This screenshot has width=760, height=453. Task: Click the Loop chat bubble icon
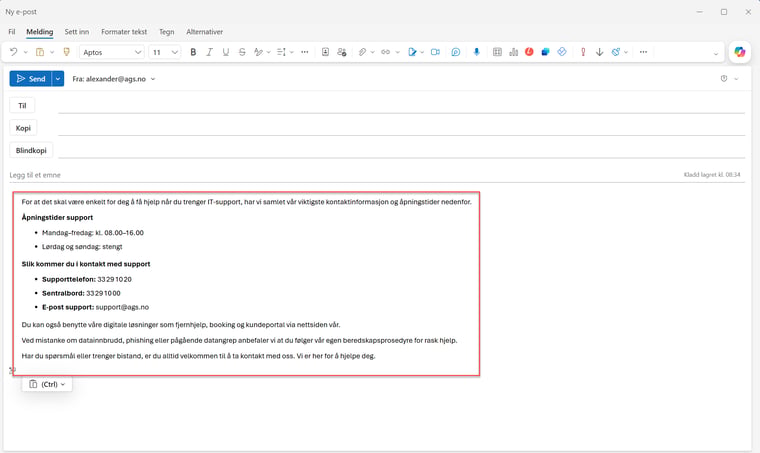456,52
